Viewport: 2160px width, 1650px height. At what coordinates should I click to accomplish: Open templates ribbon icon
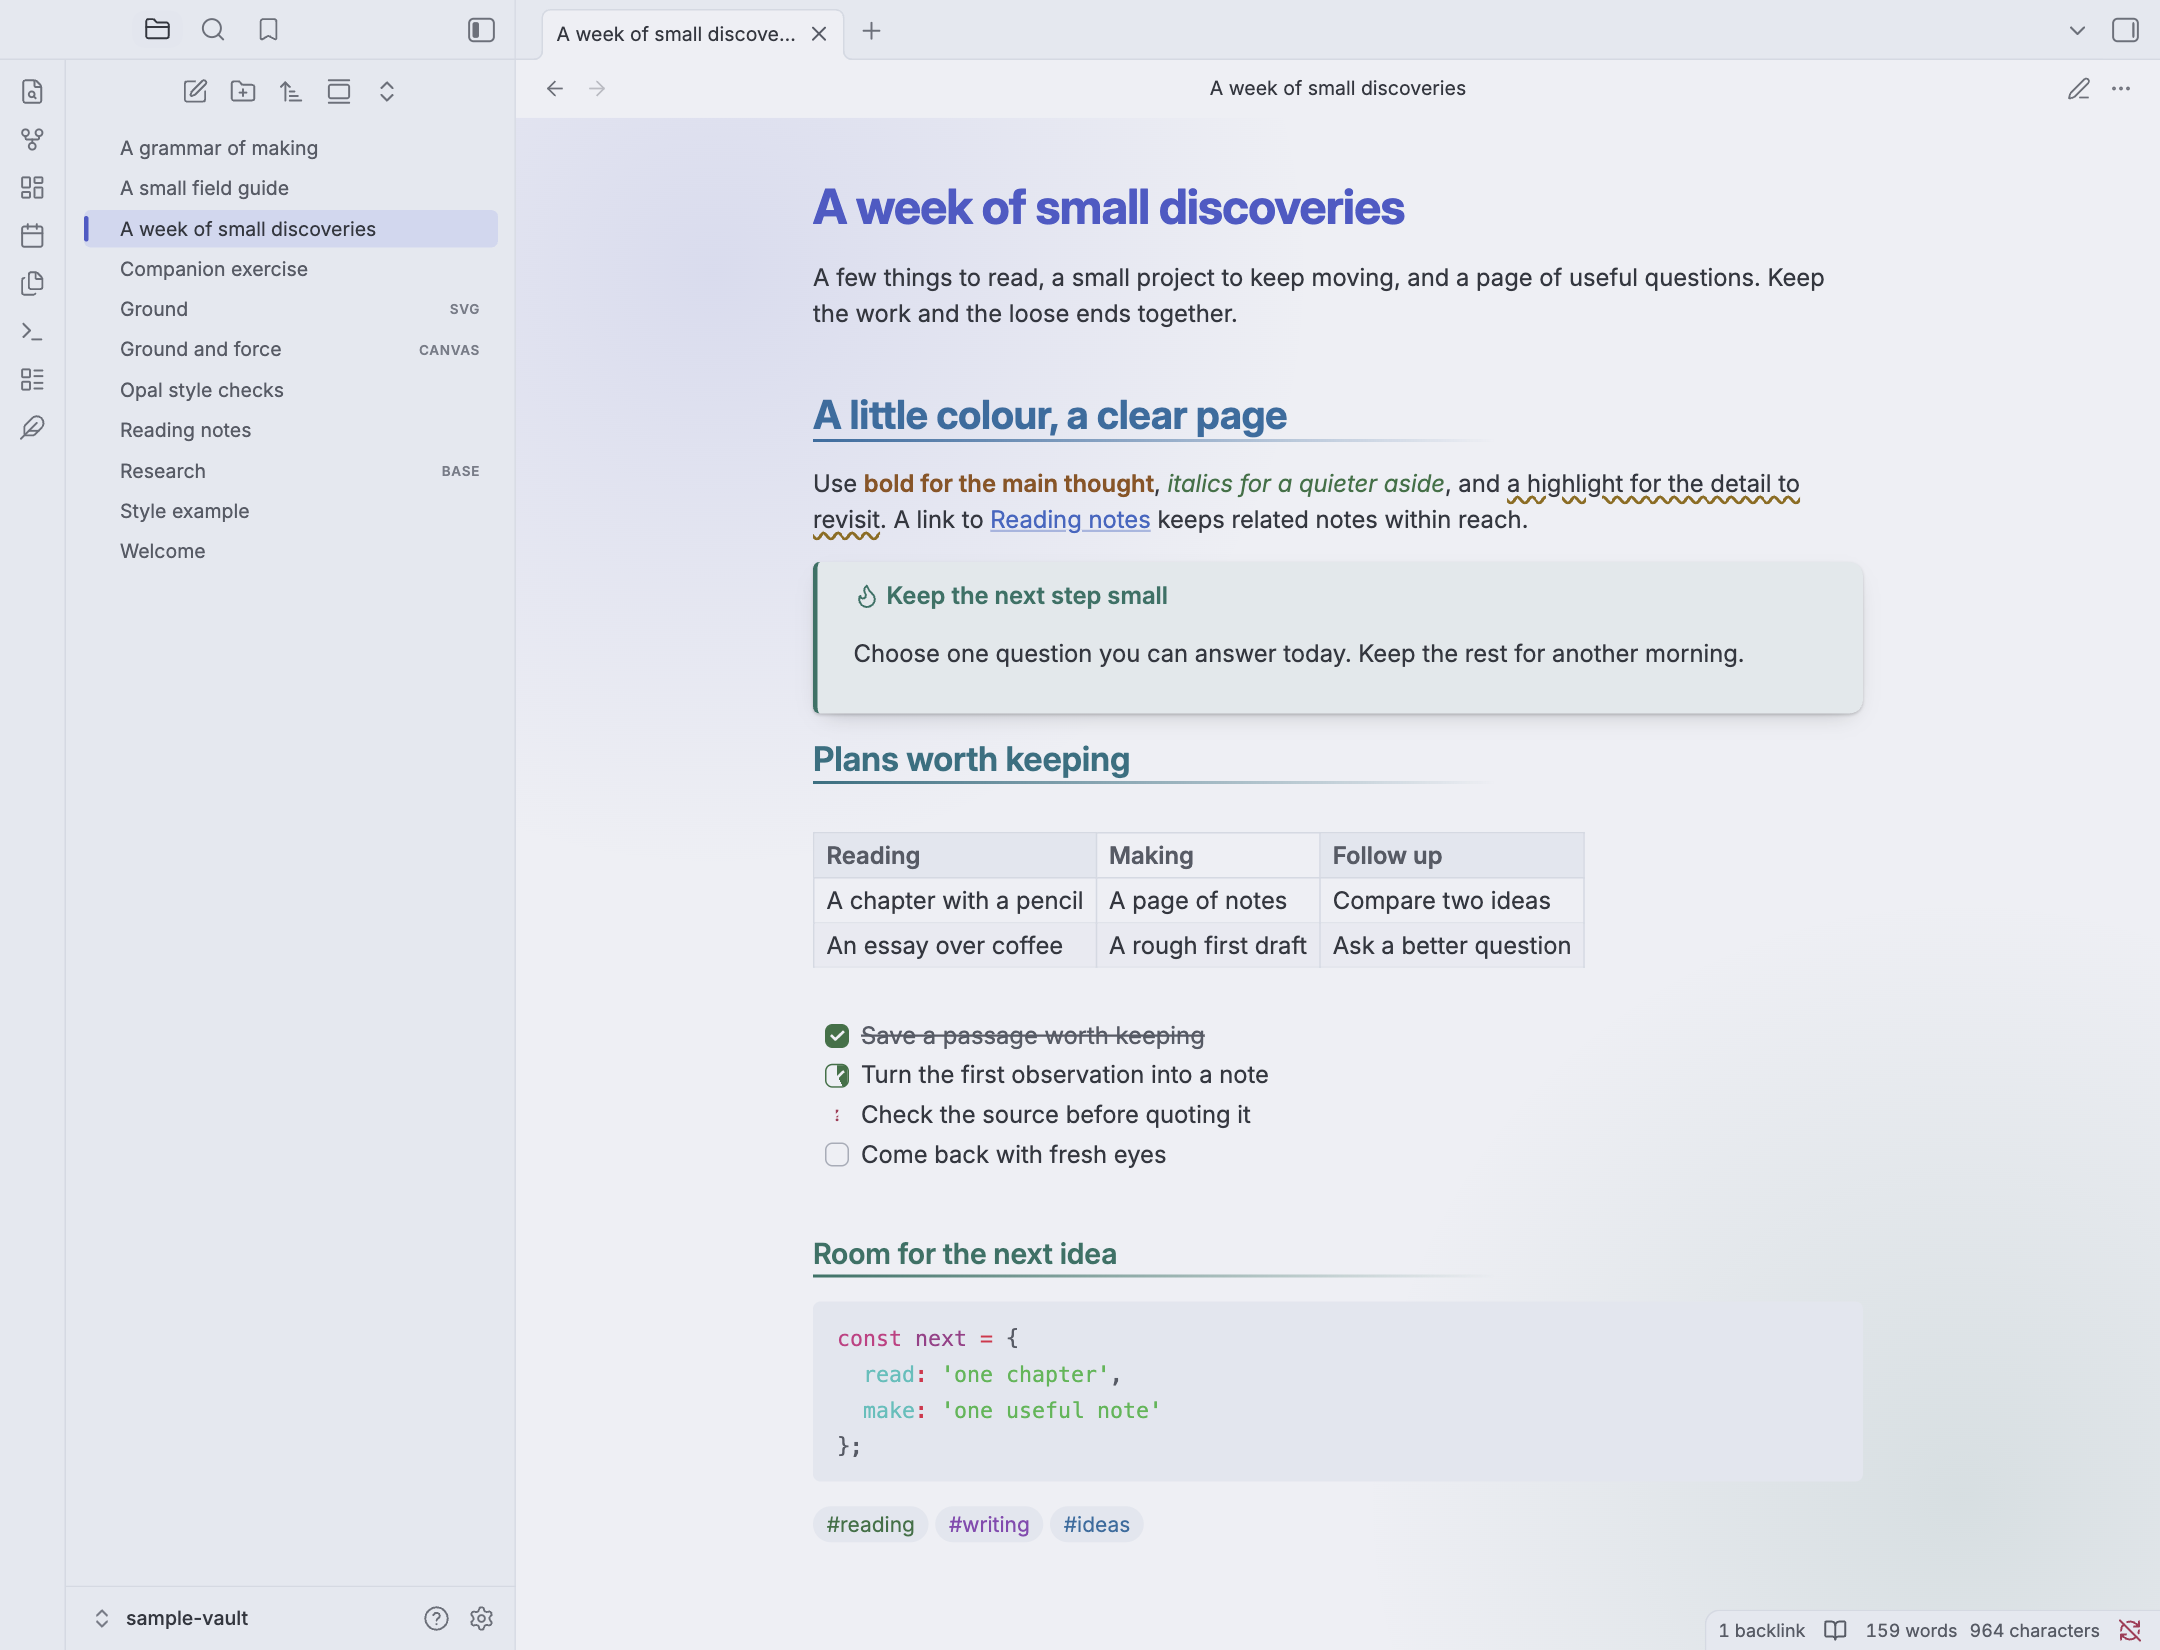(32, 284)
